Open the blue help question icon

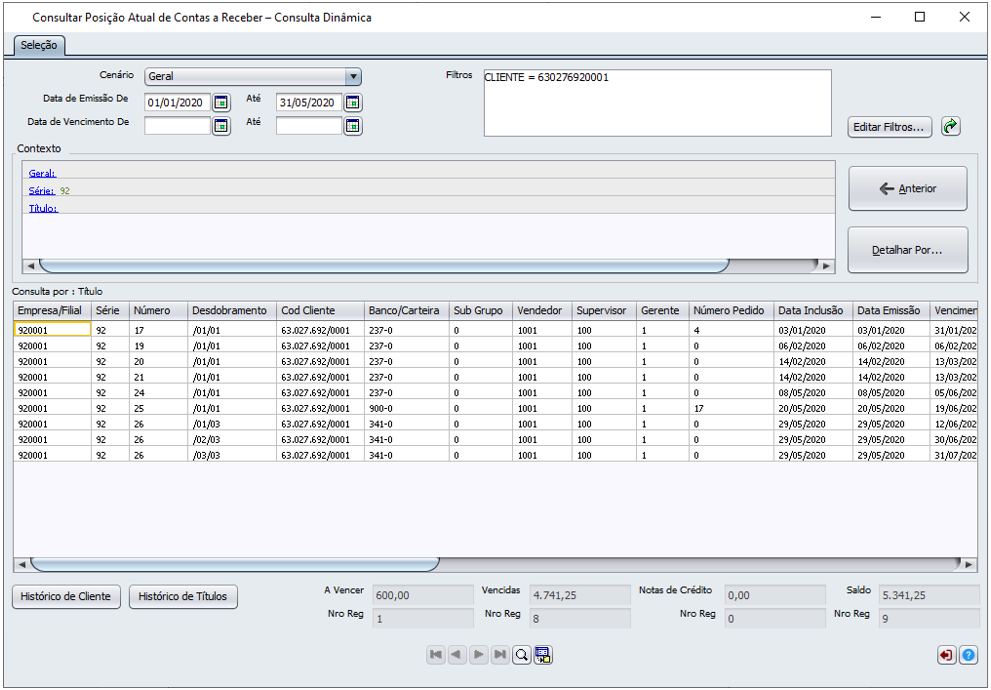[968, 655]
